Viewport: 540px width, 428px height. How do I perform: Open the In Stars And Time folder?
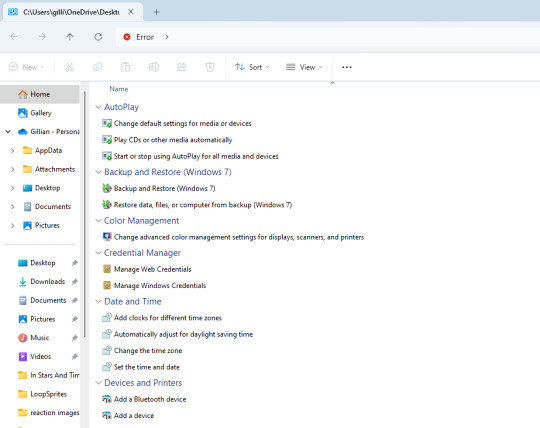click(48, 375)
